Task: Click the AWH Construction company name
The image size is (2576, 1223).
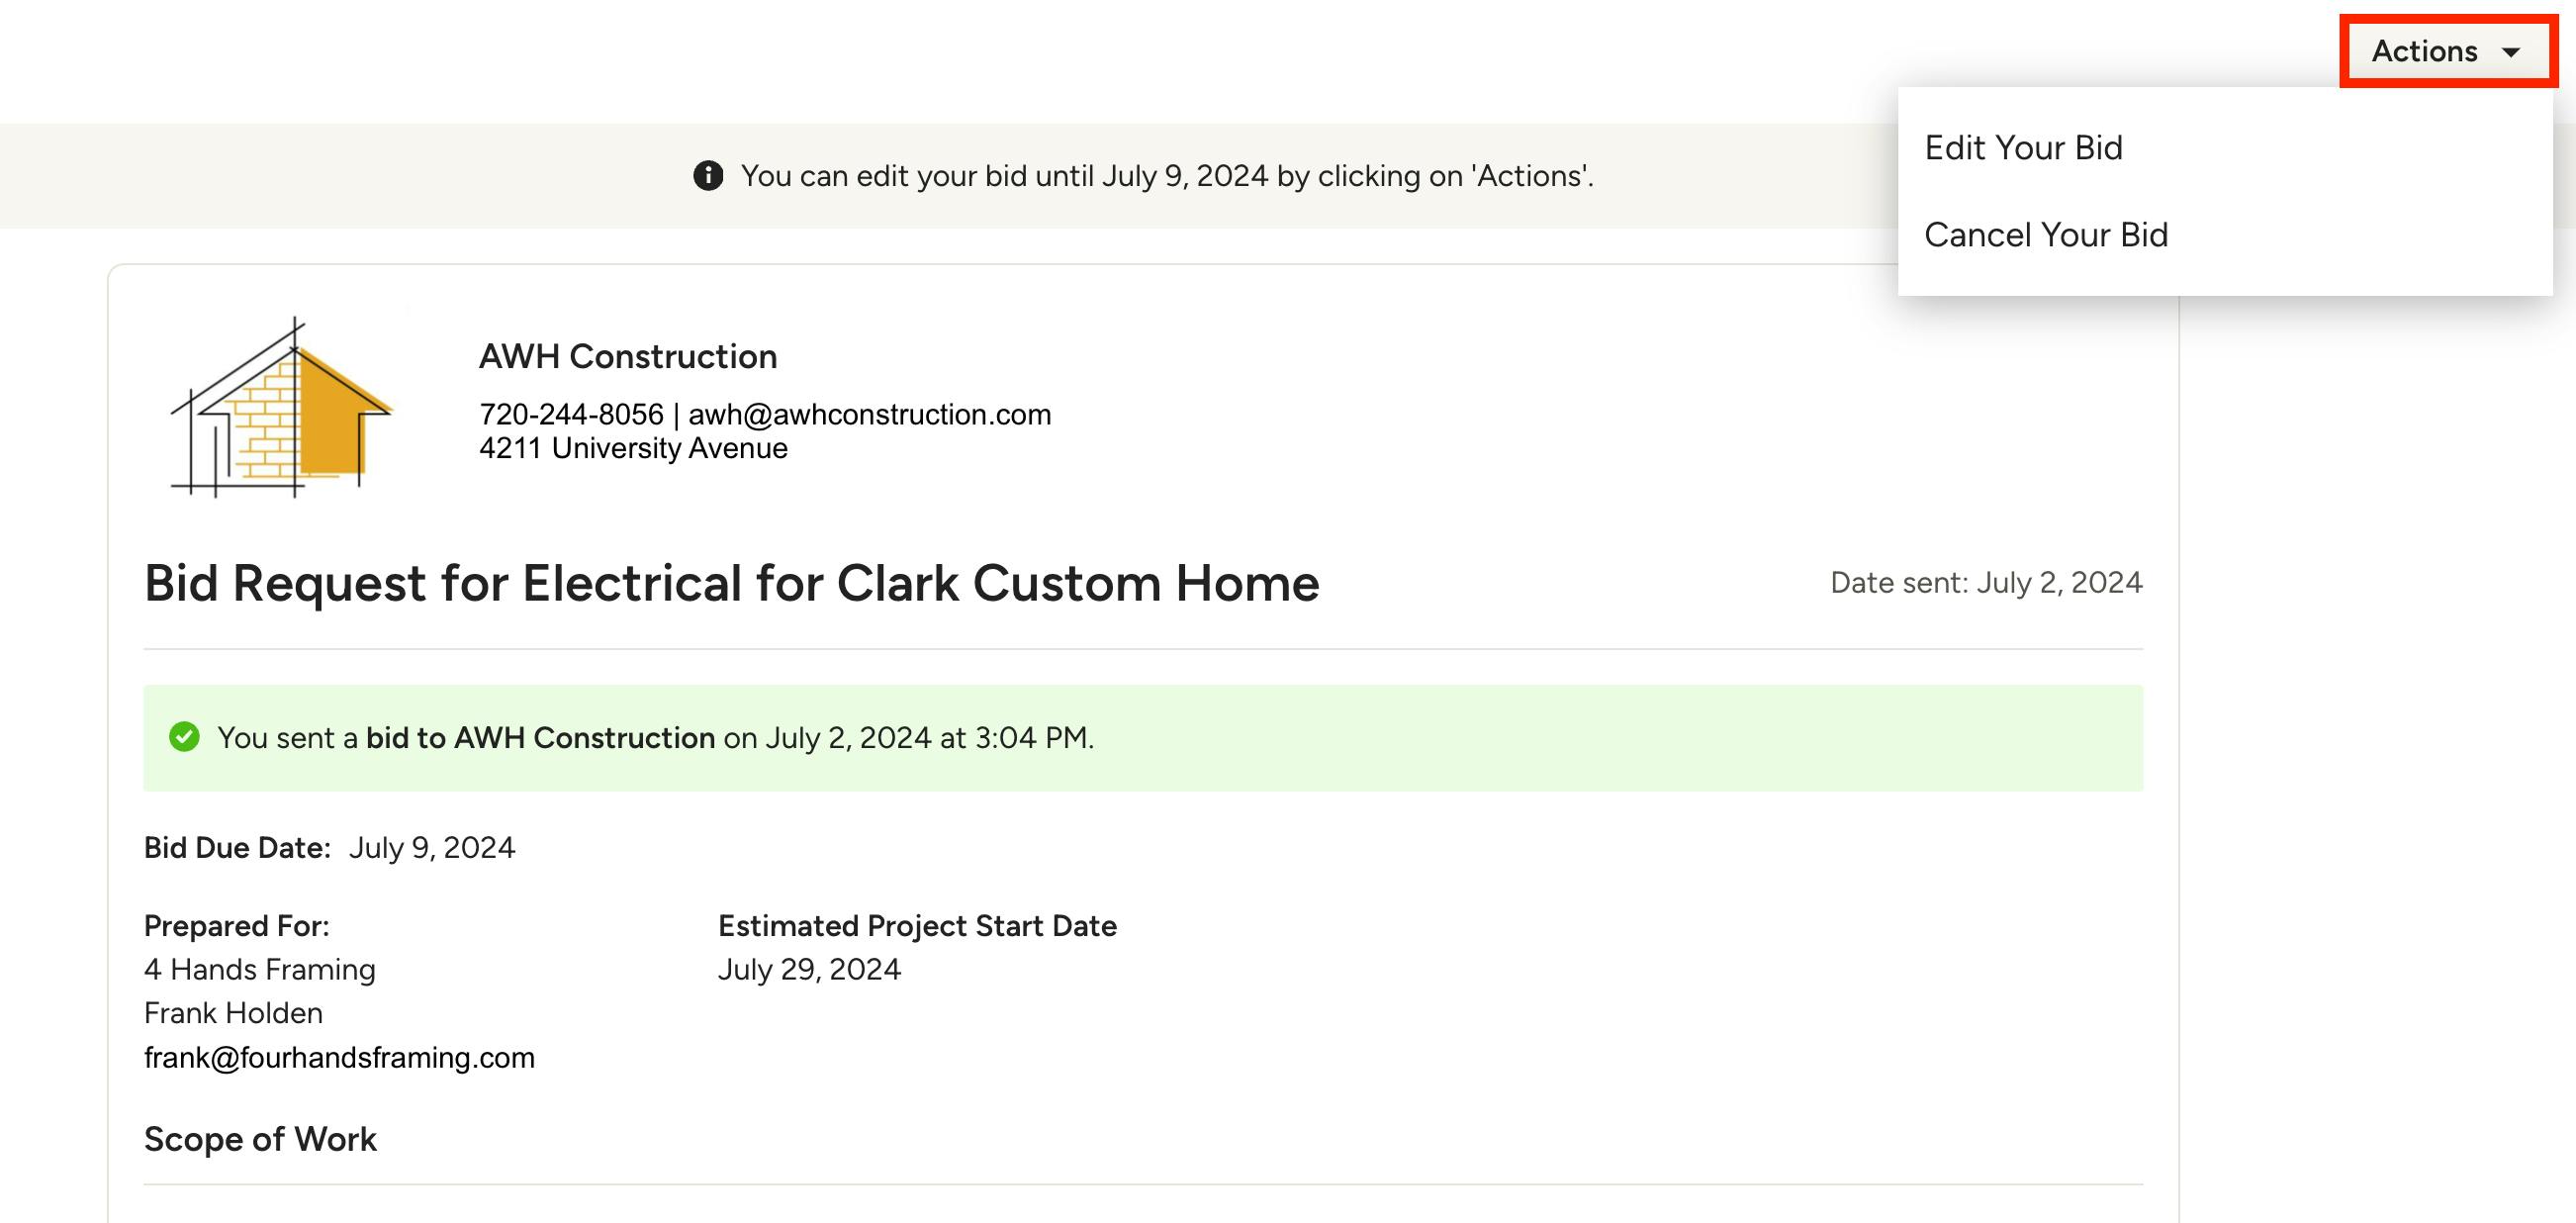Action: 628,356
